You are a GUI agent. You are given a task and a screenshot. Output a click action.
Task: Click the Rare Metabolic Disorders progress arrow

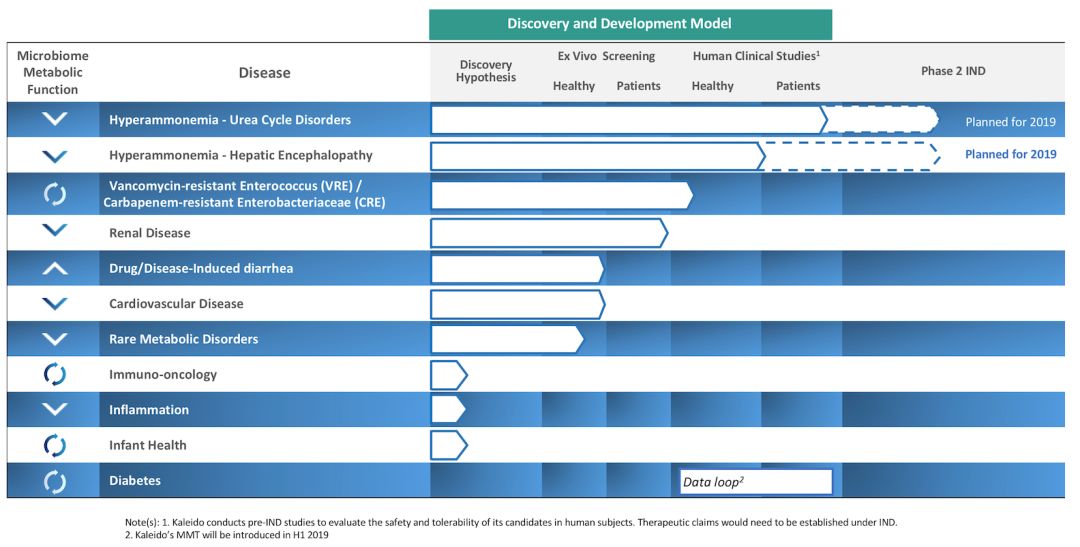(x=507, y=339)
